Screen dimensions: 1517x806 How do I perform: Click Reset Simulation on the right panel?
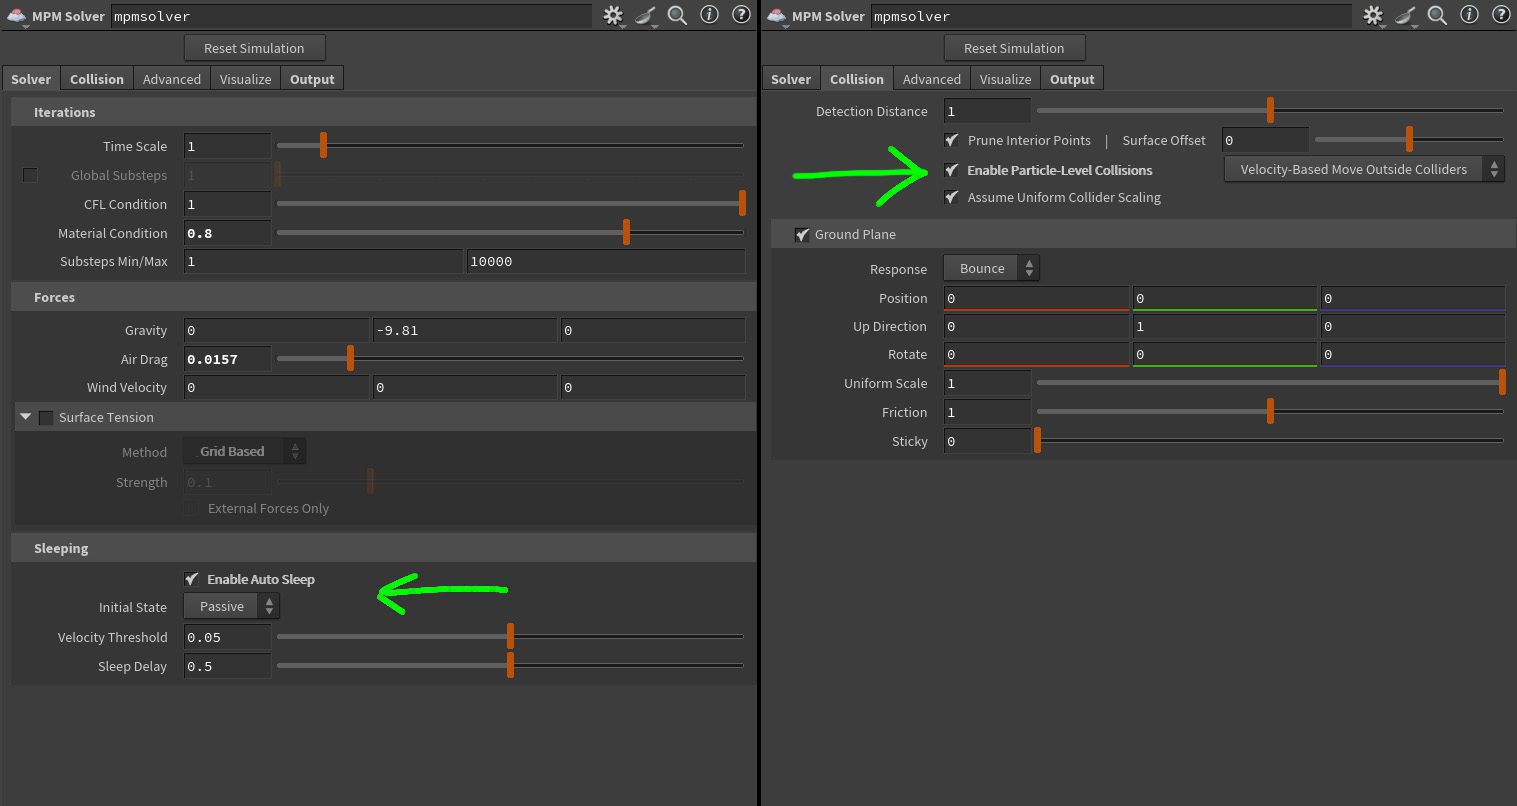click(x=1014, y=47)
